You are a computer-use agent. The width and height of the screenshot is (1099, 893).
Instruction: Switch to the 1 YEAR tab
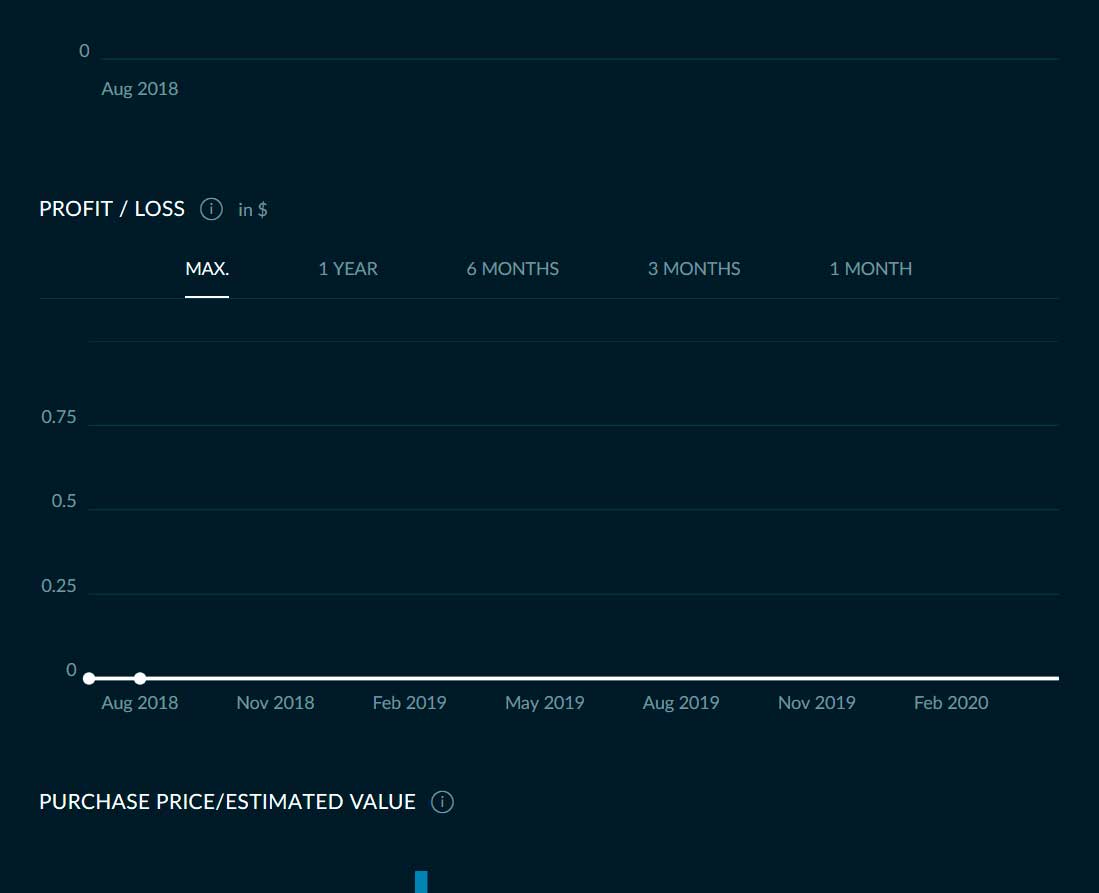(348, 269)
